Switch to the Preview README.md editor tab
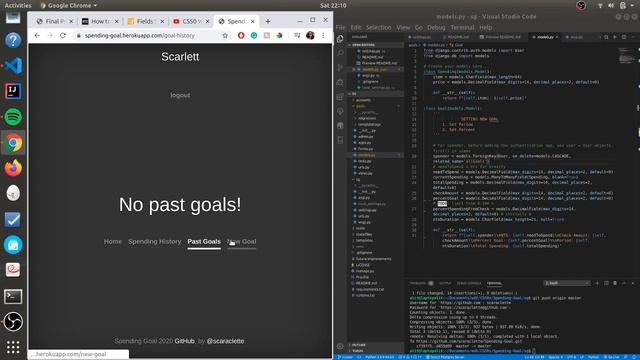This screenshot has height=360, width=640. (x=502, y=37)
